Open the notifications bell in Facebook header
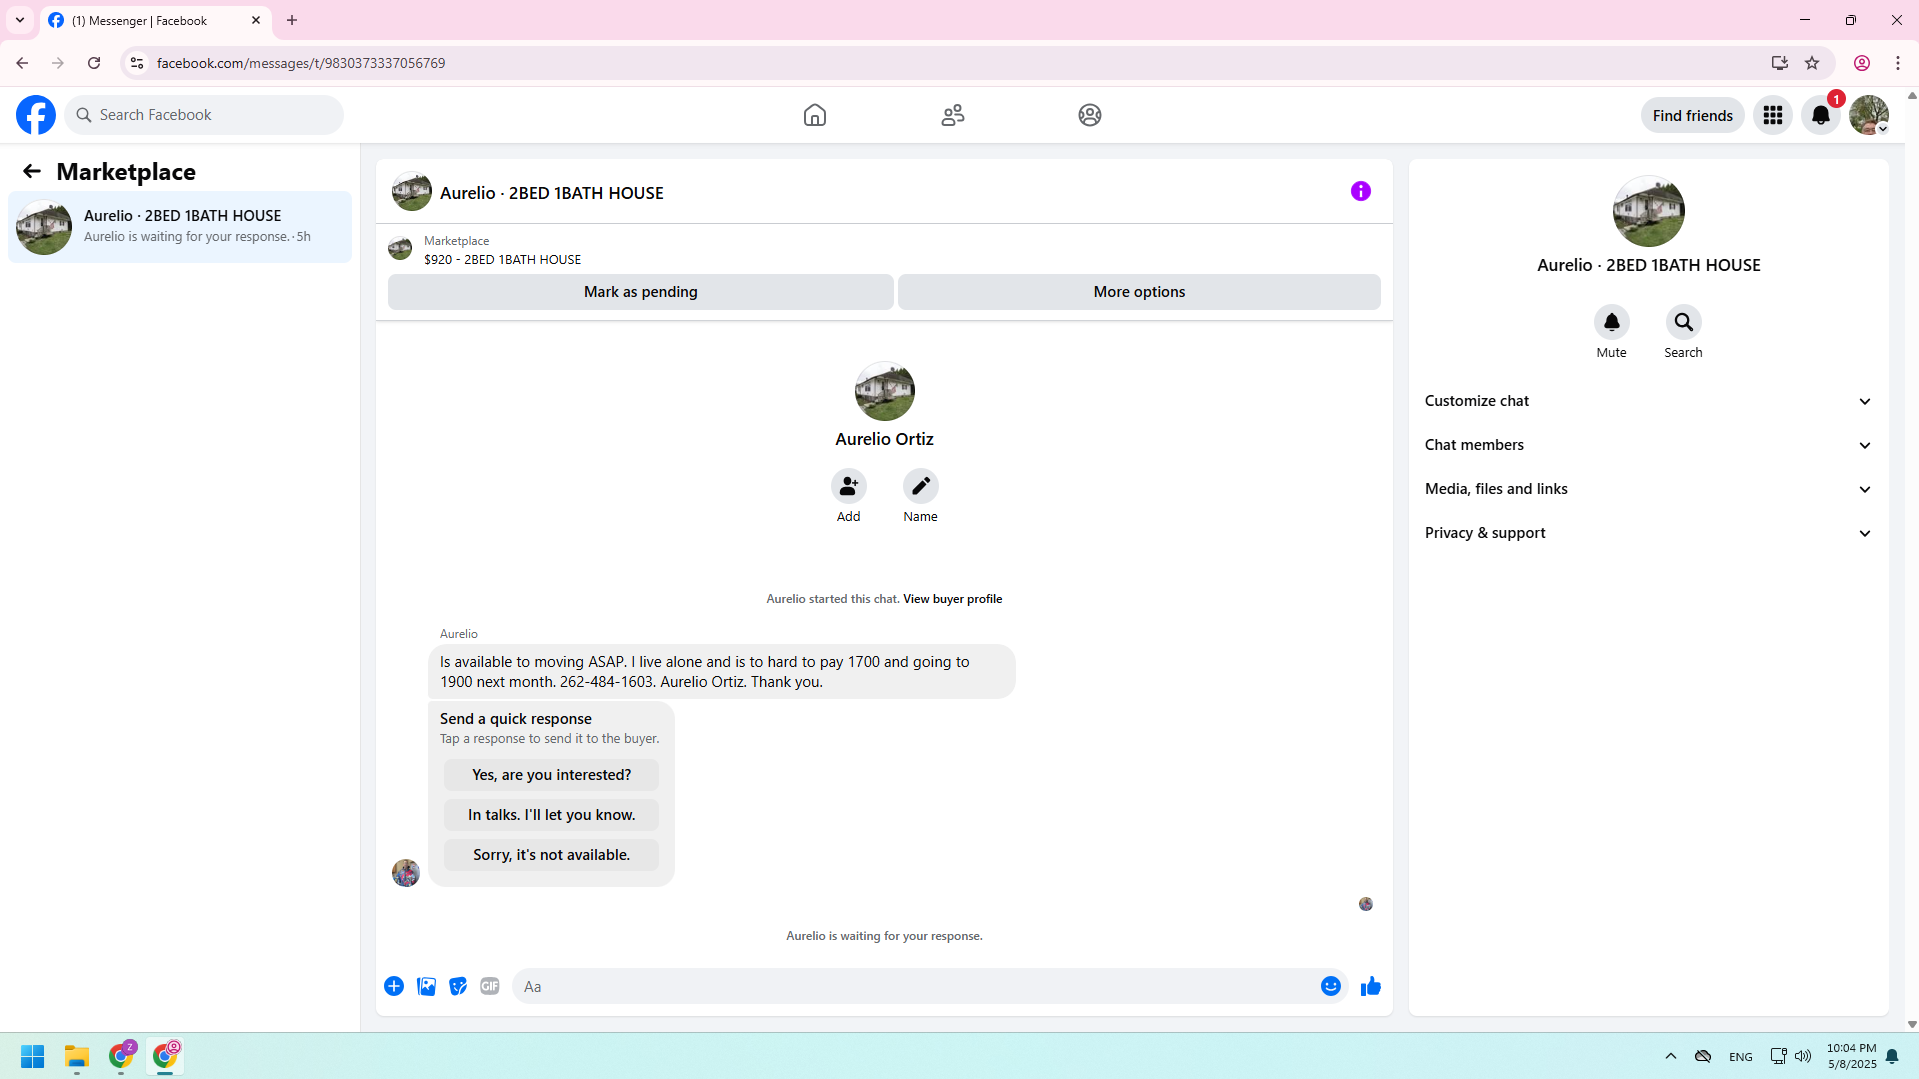Screen dimensions: 1919x1079 click(x=1821, y=115)
